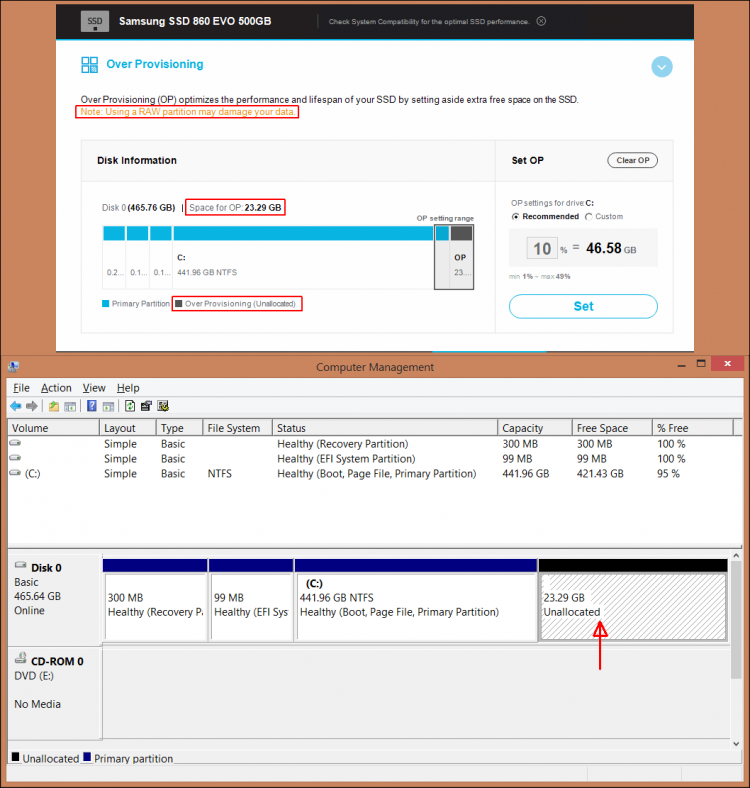
Task: Click the vertical scrollbar thumb in disk map
Action: (736, 620)
